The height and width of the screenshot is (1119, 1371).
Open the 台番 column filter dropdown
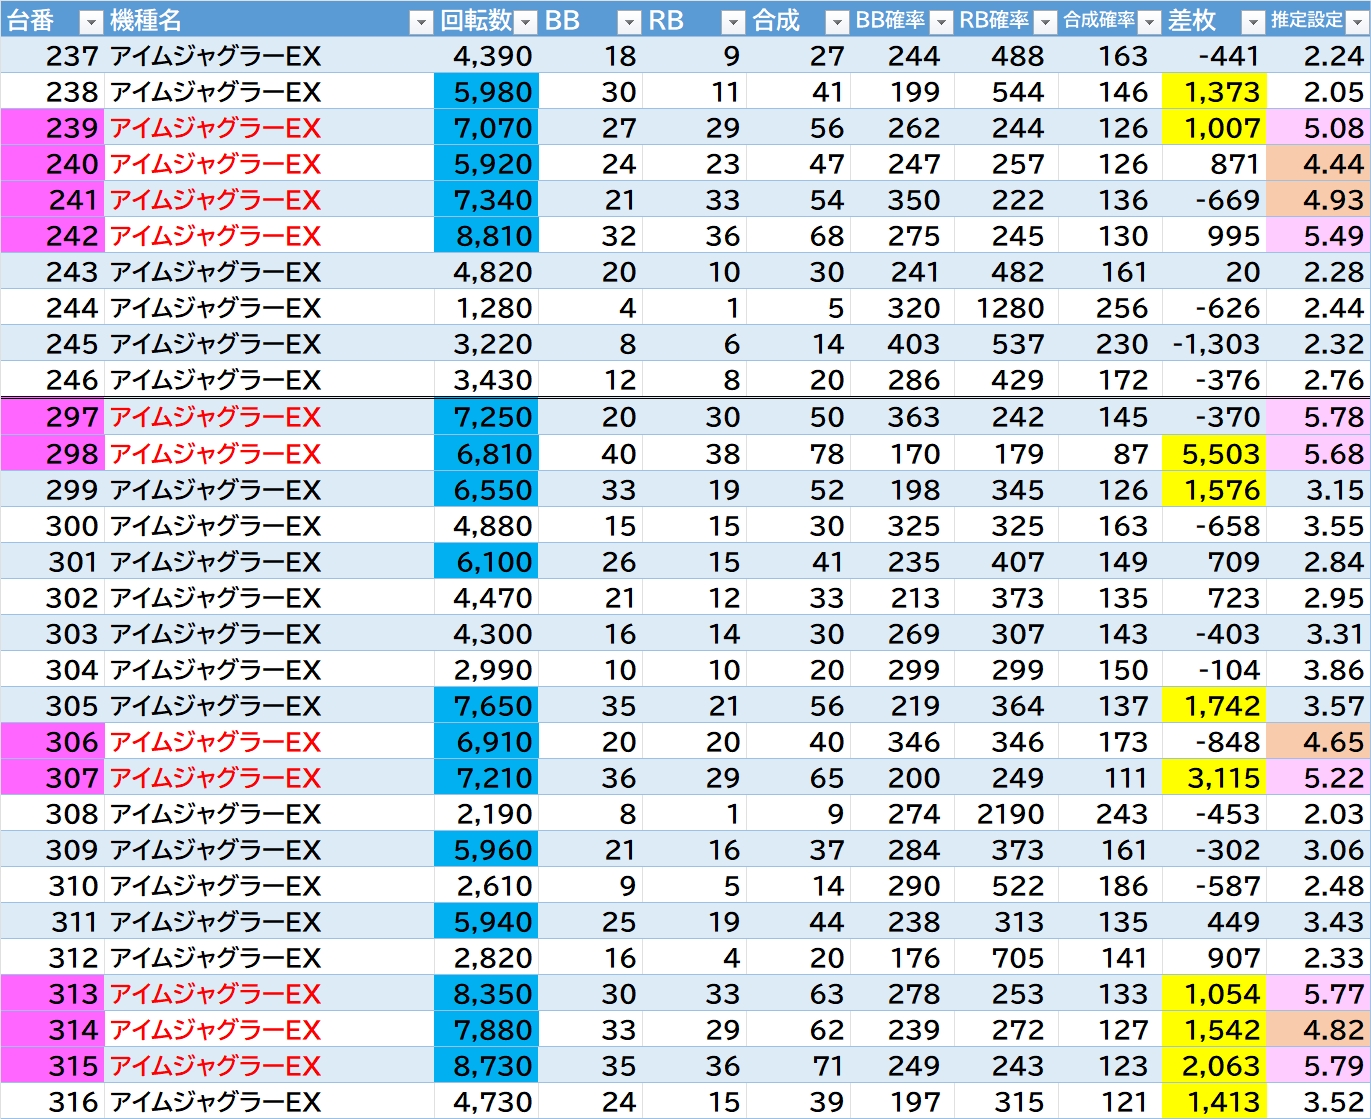click(90, 21)
